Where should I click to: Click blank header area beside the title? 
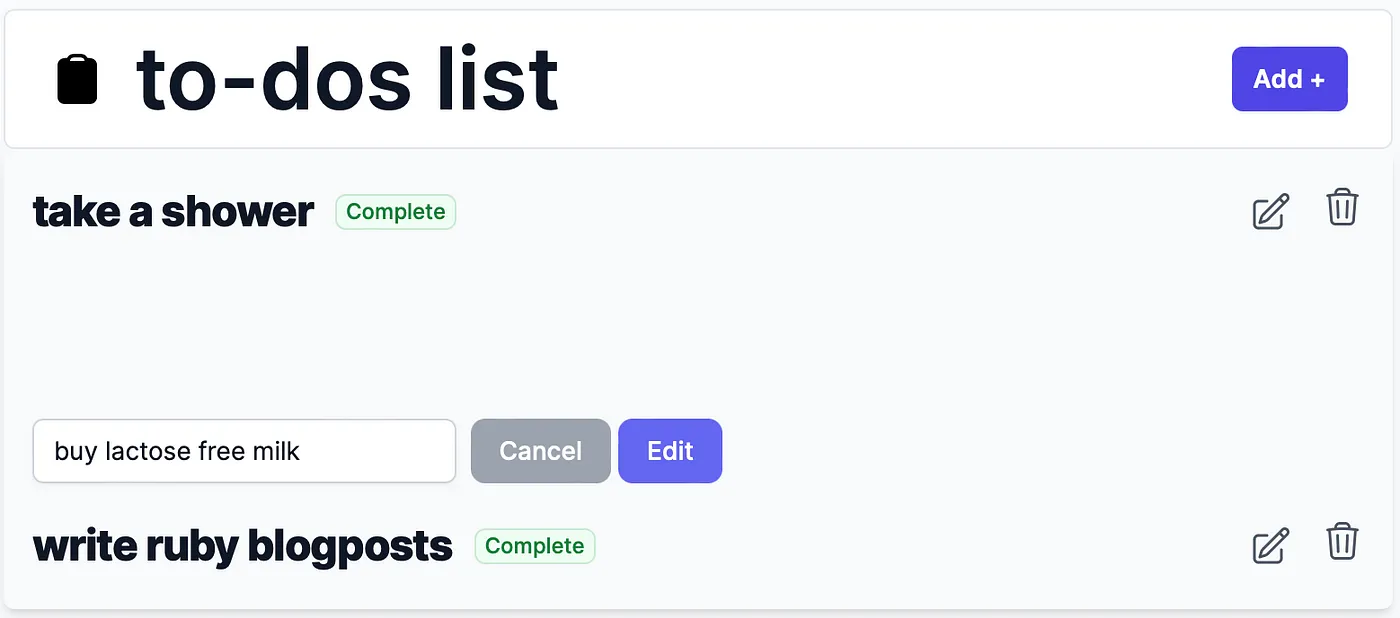[890, 79]
